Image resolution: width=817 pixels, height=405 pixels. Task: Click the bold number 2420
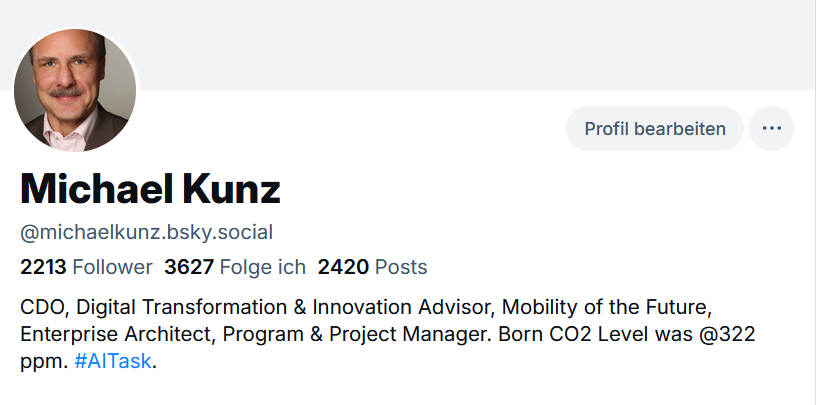[x=343, y=267]
